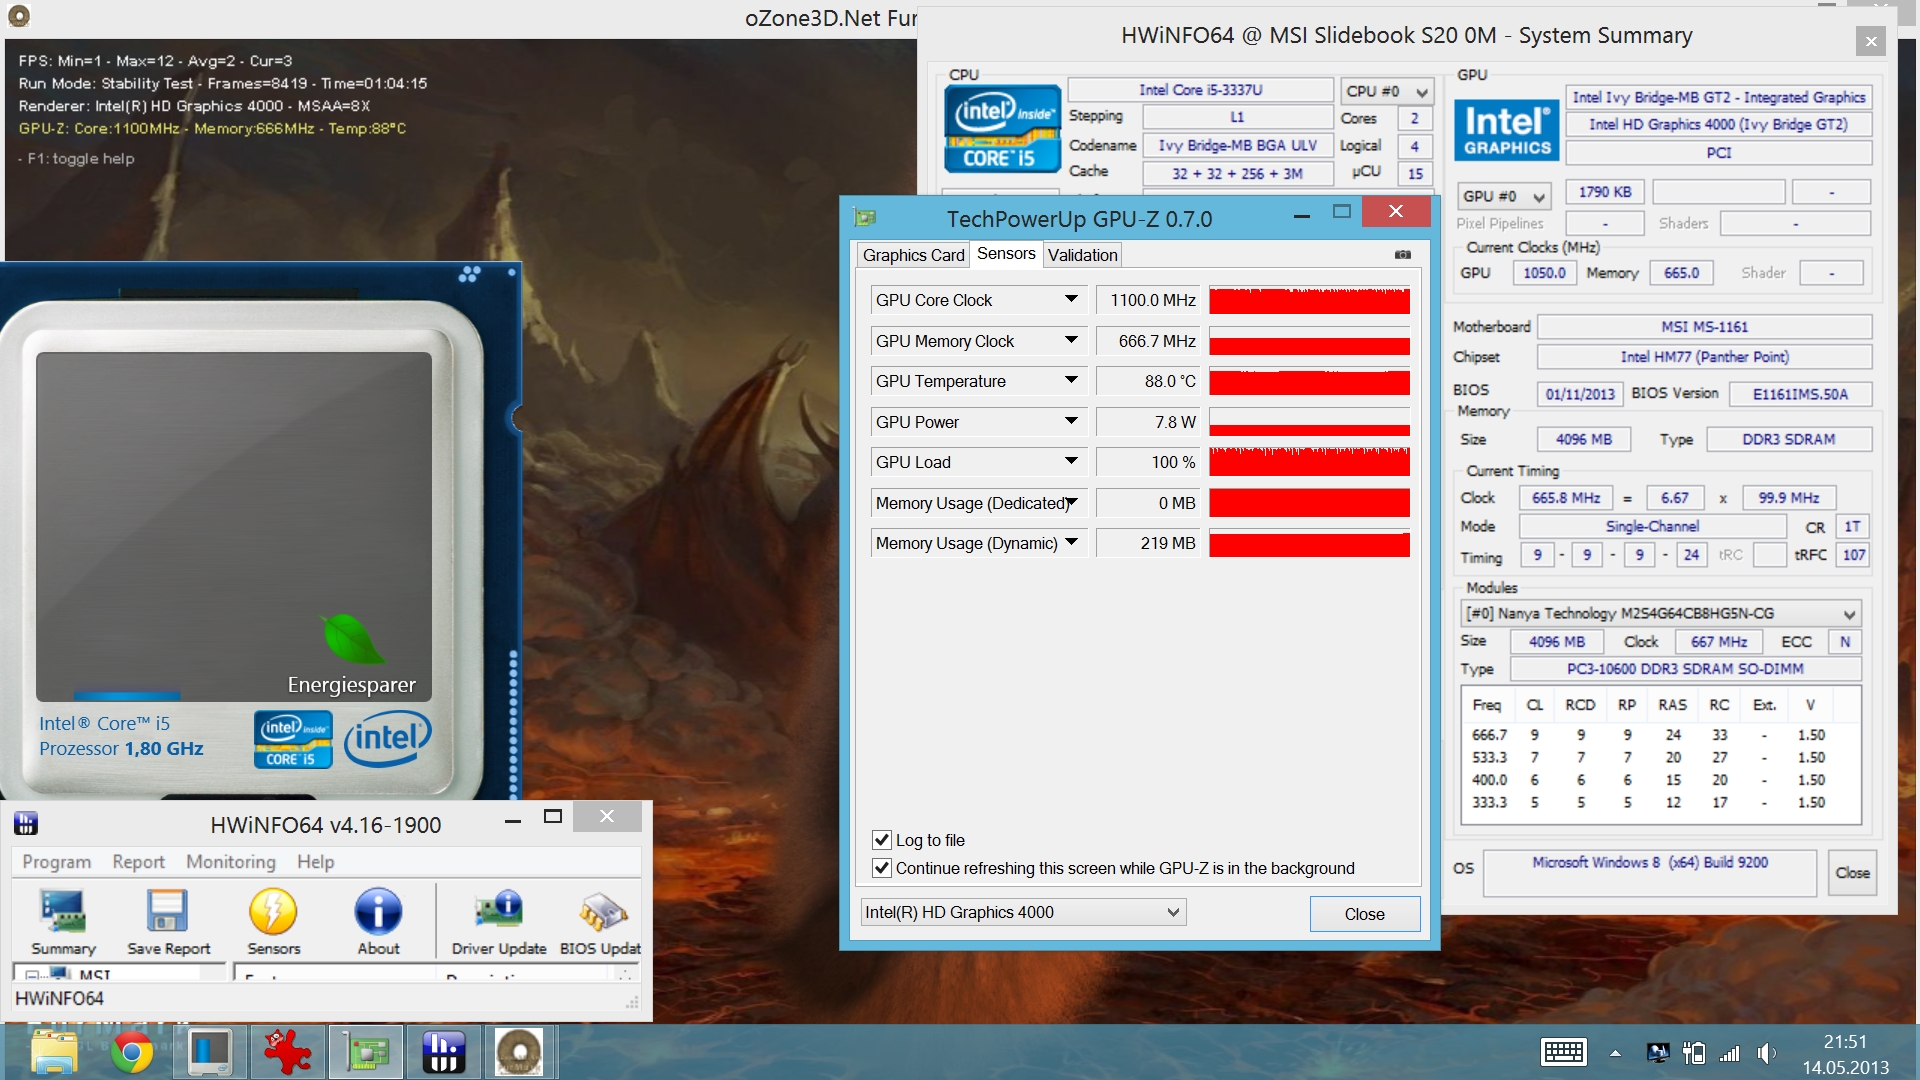Viewport: 1920px width, 1080px height.
Task: Open the HWiNFO64 Summary tool
Action: 63,922
